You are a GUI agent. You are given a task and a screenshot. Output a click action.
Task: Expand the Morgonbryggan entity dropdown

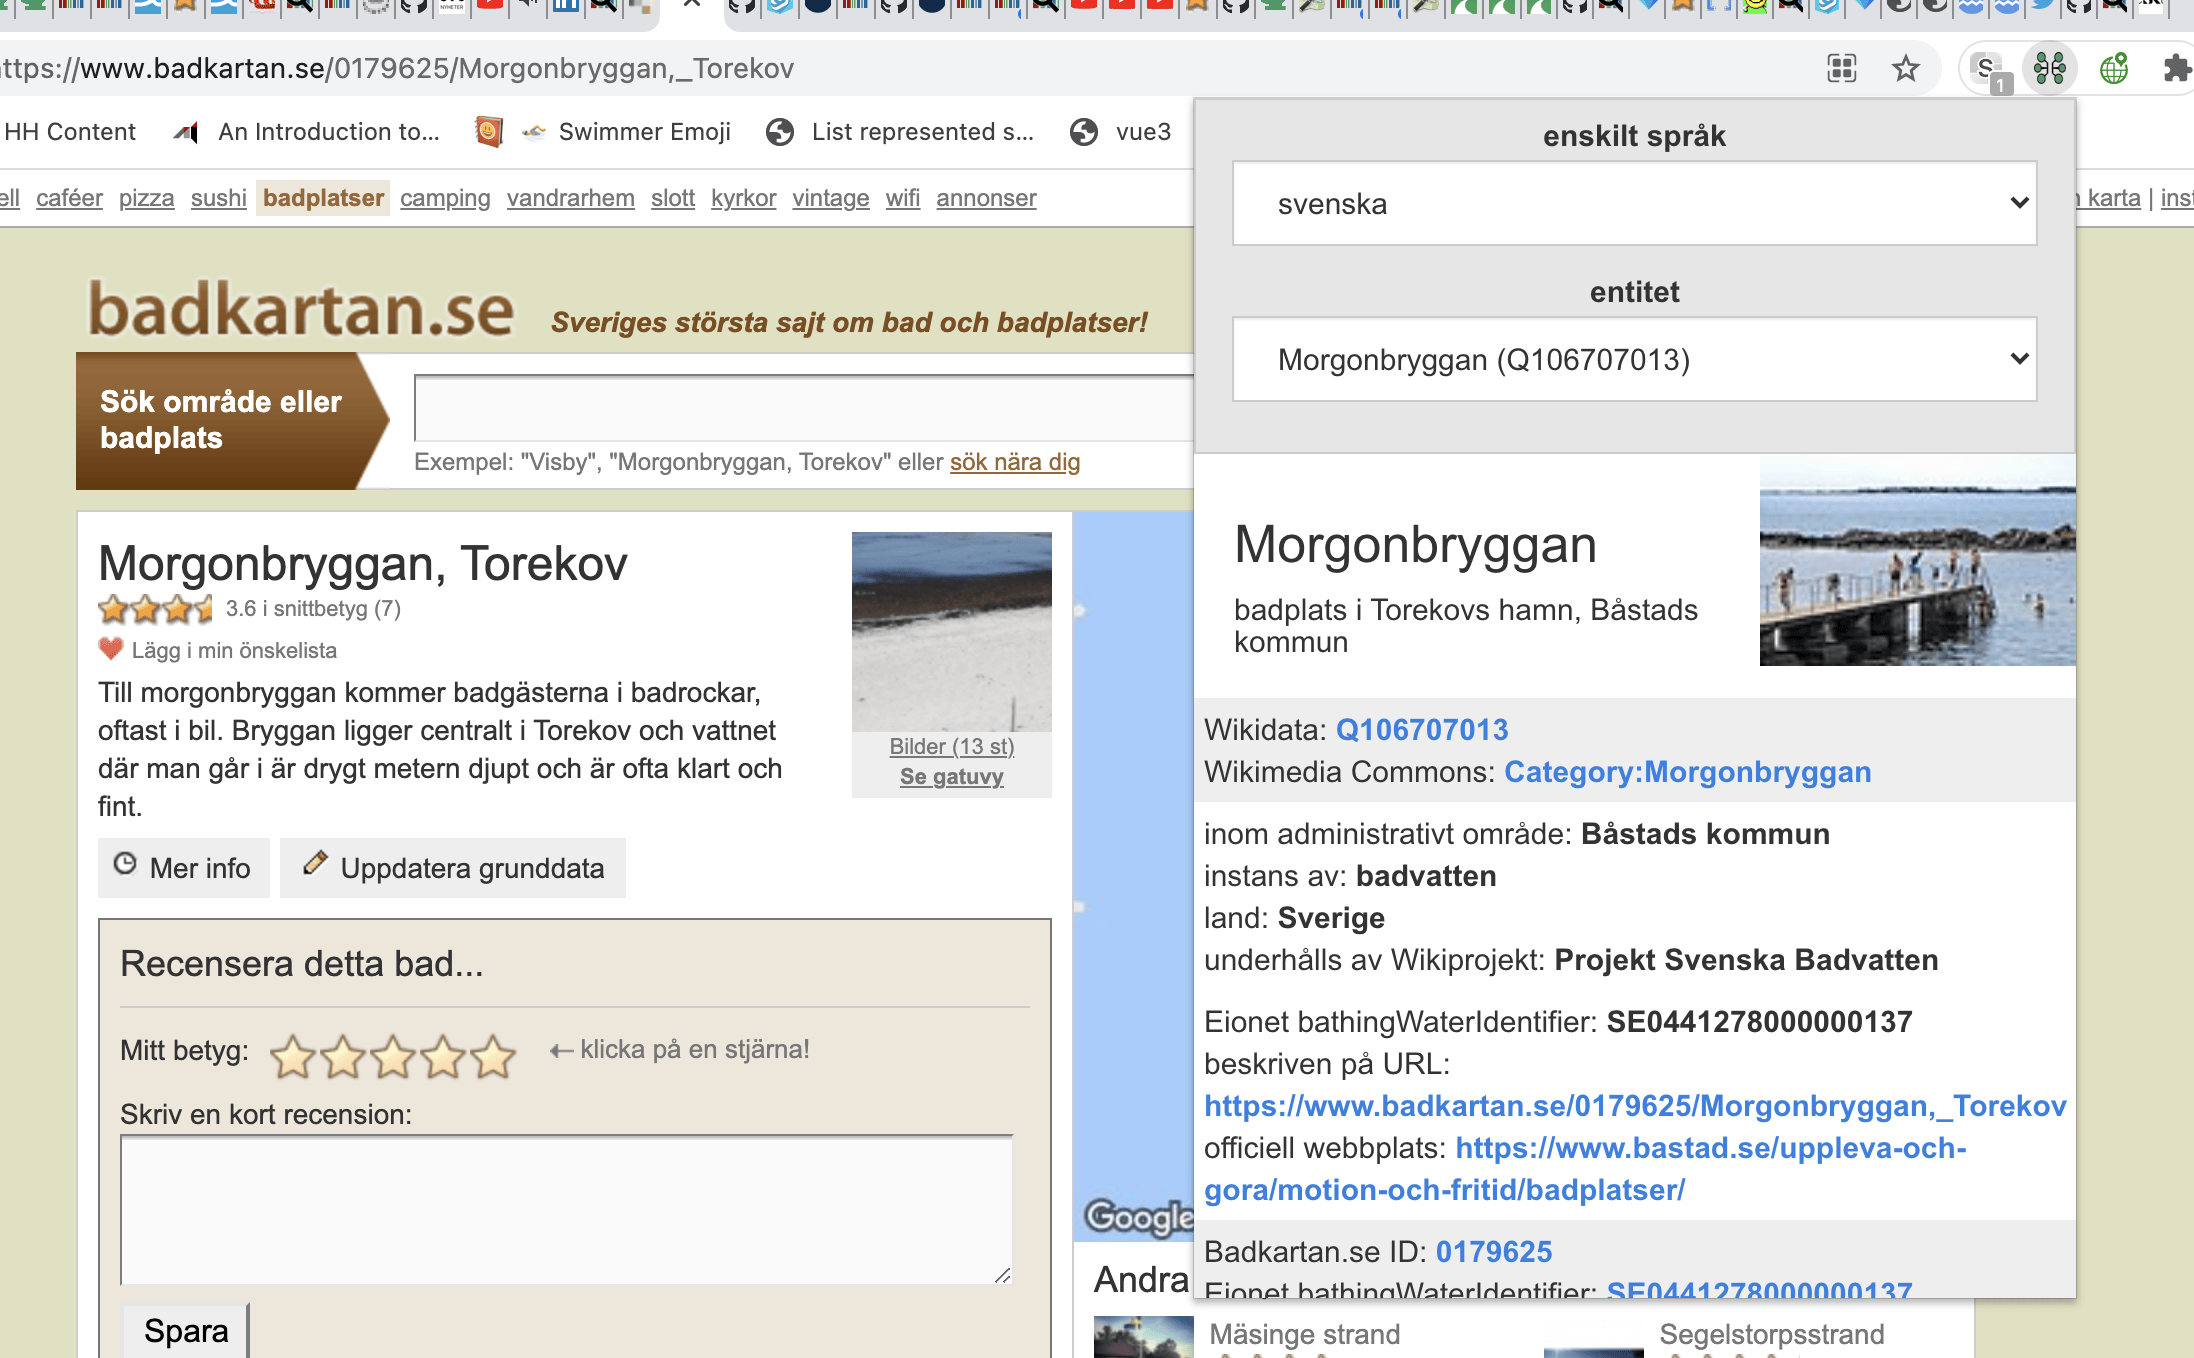point(1634,360)
